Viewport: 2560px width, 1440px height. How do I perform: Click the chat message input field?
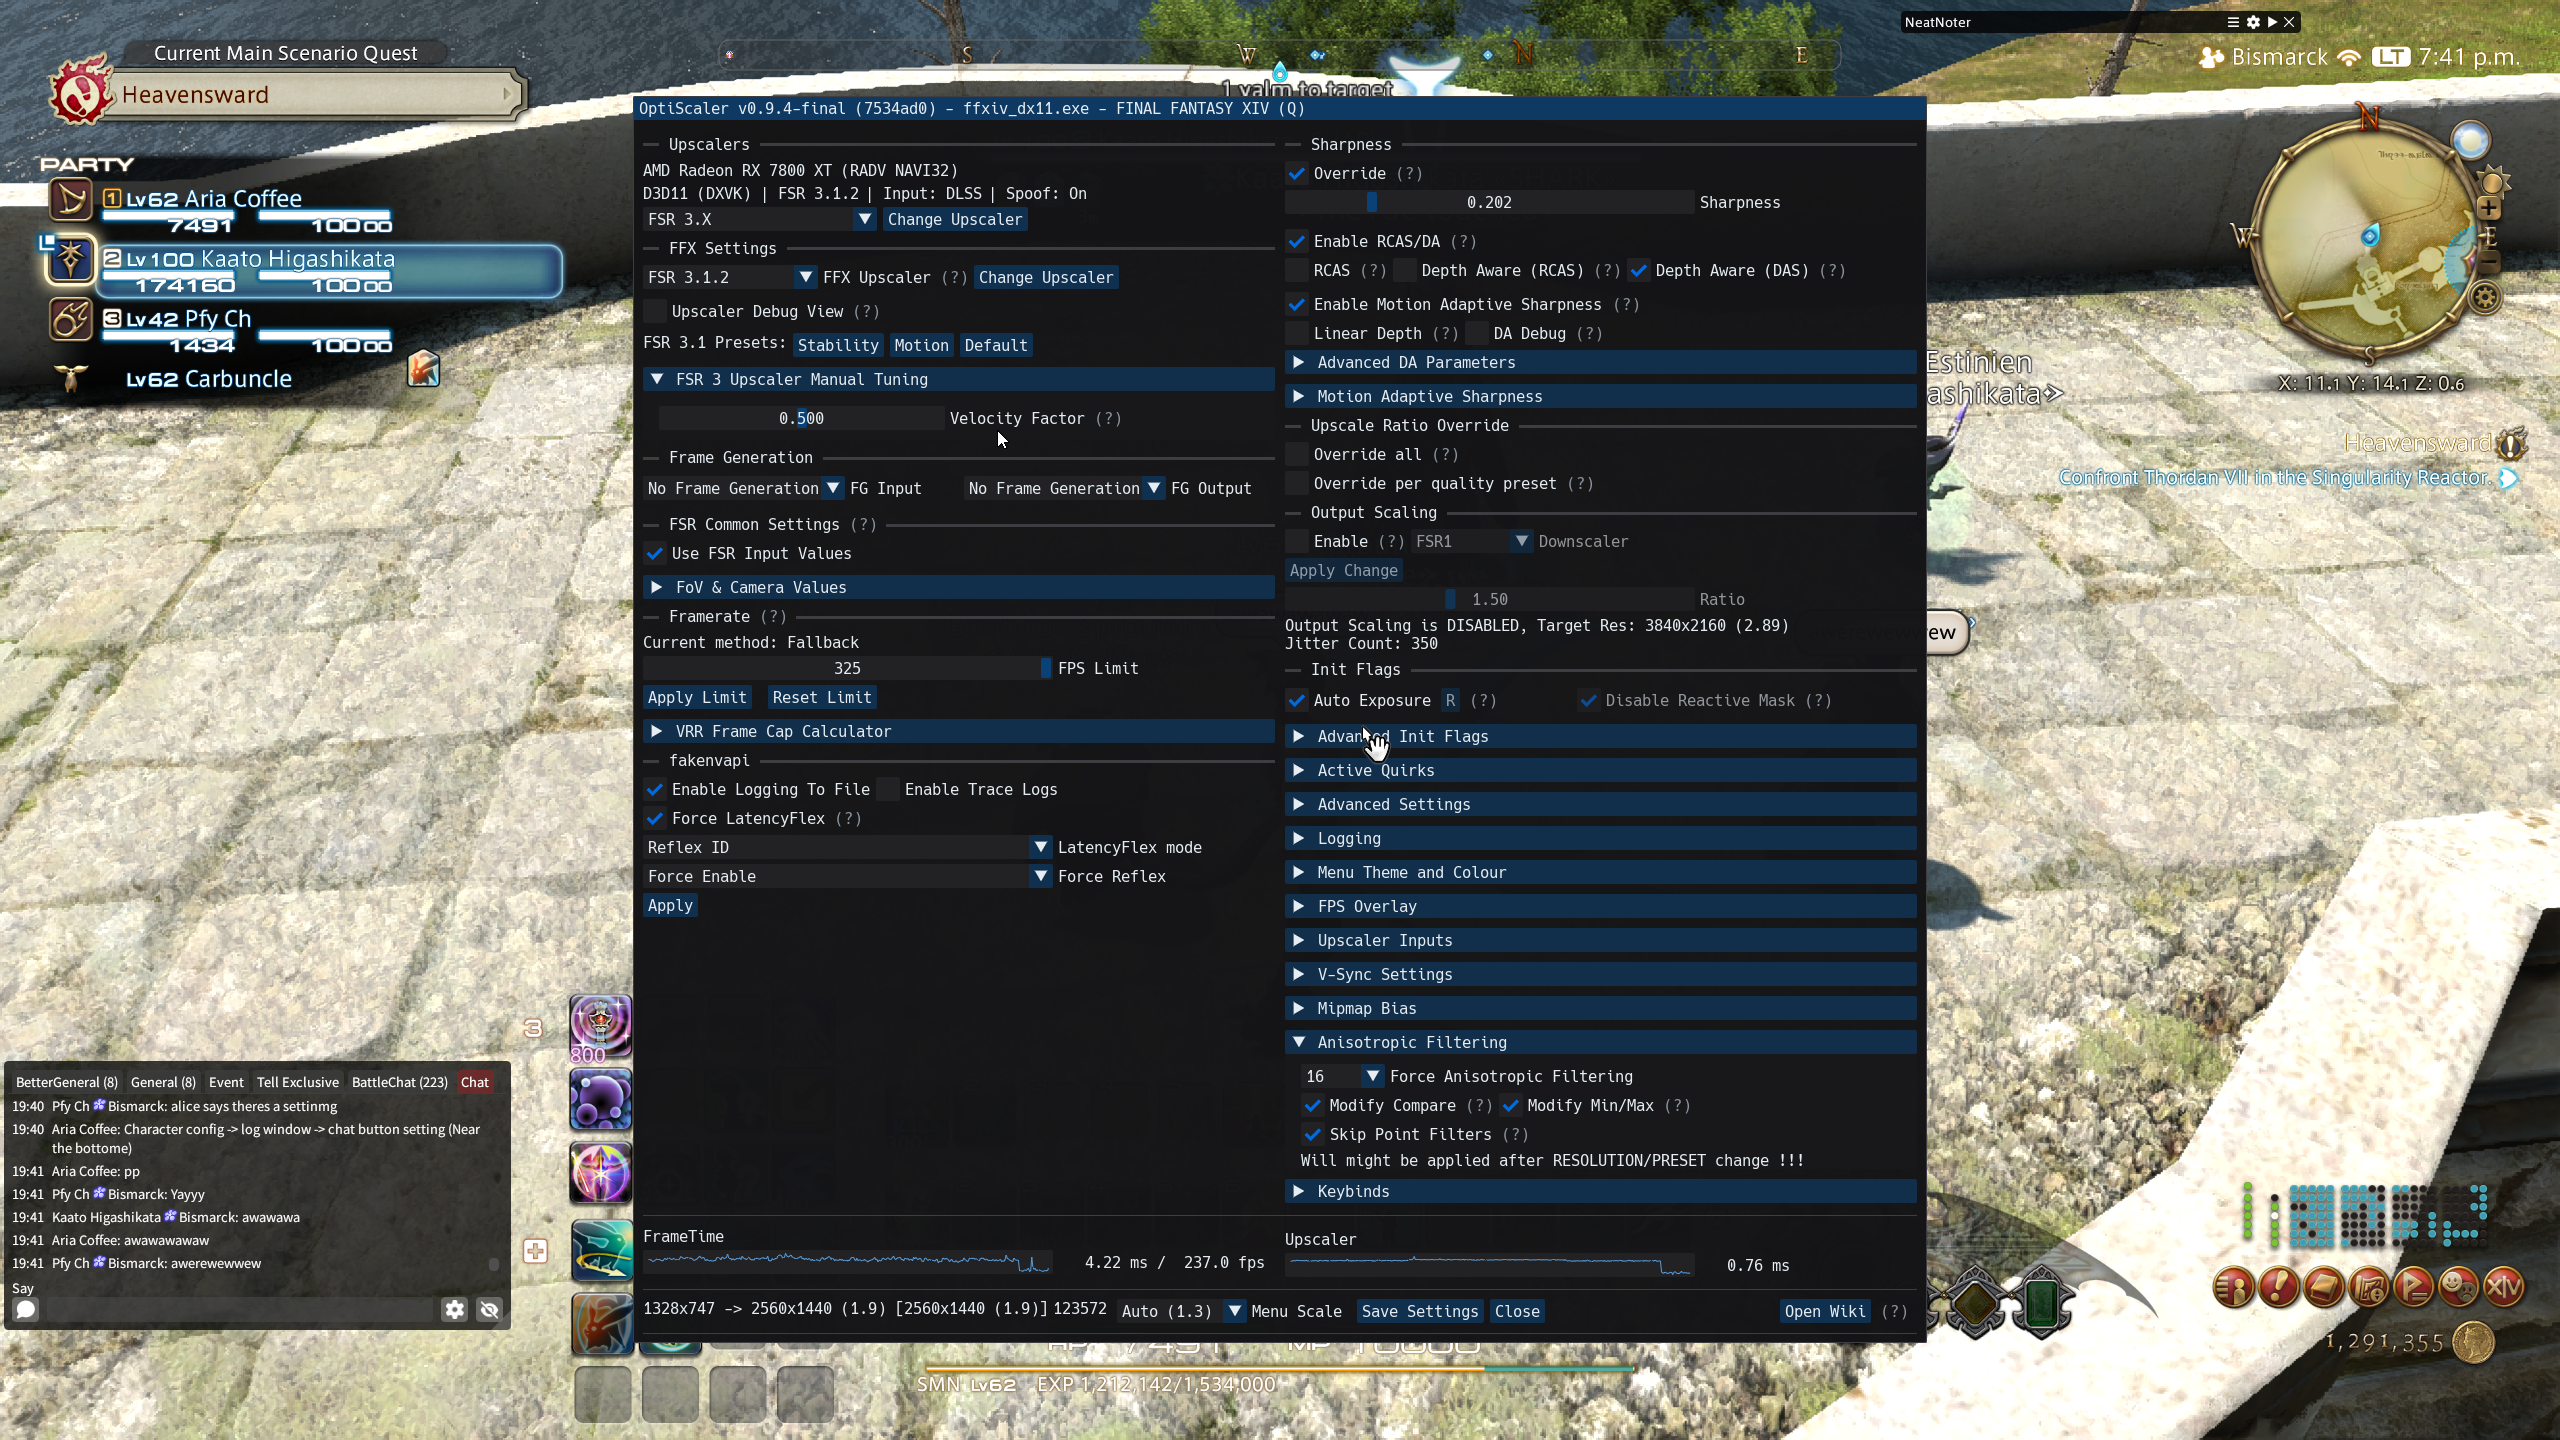(238, 1310)
